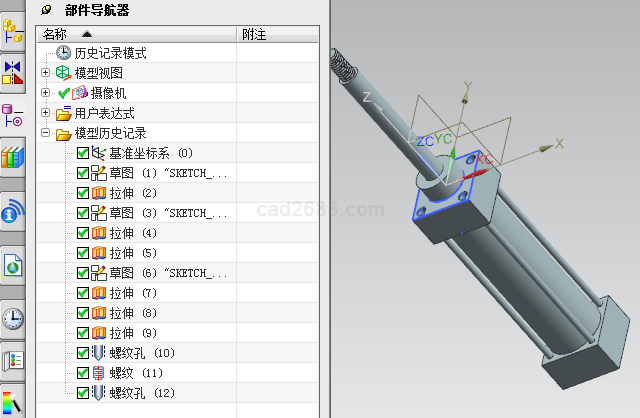Click the 历史记录模式 clock icon

point(64,53)
